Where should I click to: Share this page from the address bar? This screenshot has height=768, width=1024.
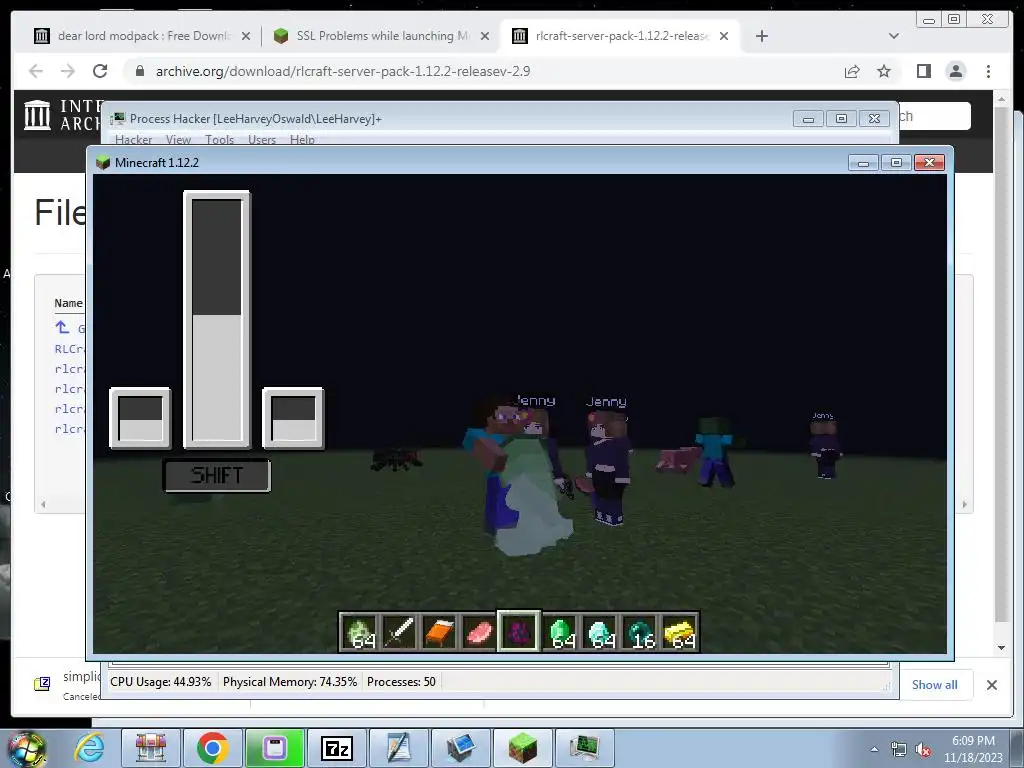(x=852, y=71)
